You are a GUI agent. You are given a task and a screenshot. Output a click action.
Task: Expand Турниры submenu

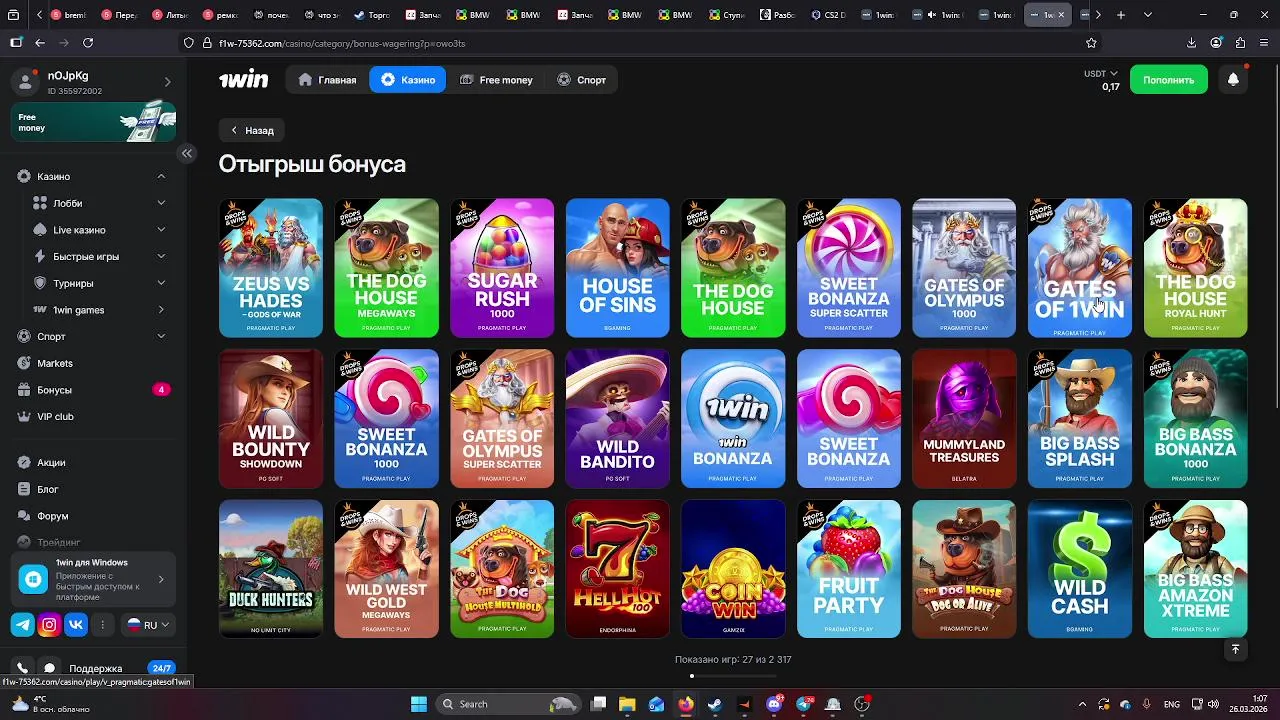point(161,283)
